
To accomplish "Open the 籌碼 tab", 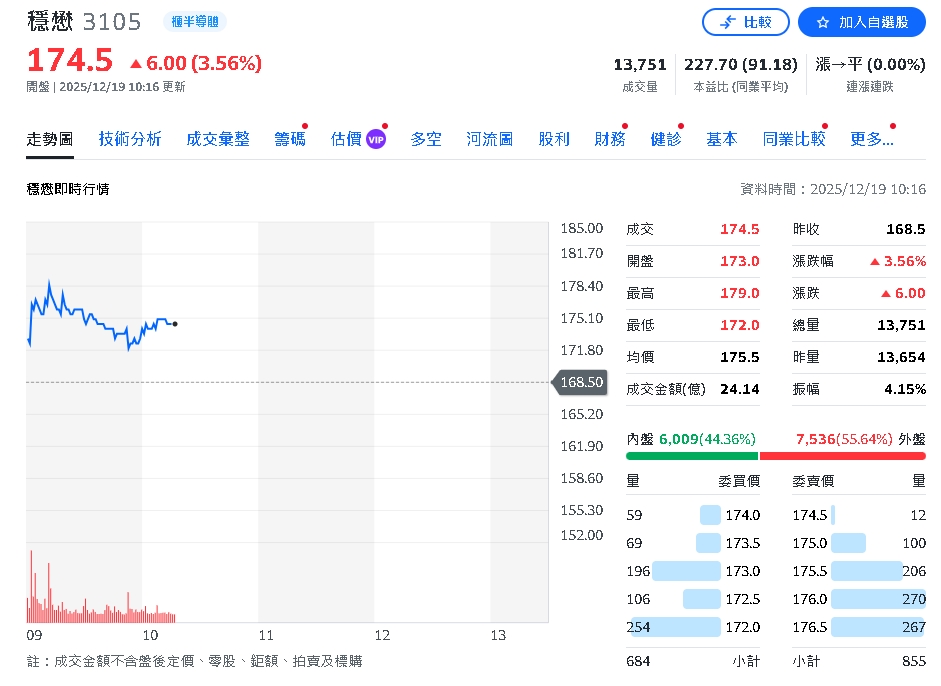I will pos(288,139).
